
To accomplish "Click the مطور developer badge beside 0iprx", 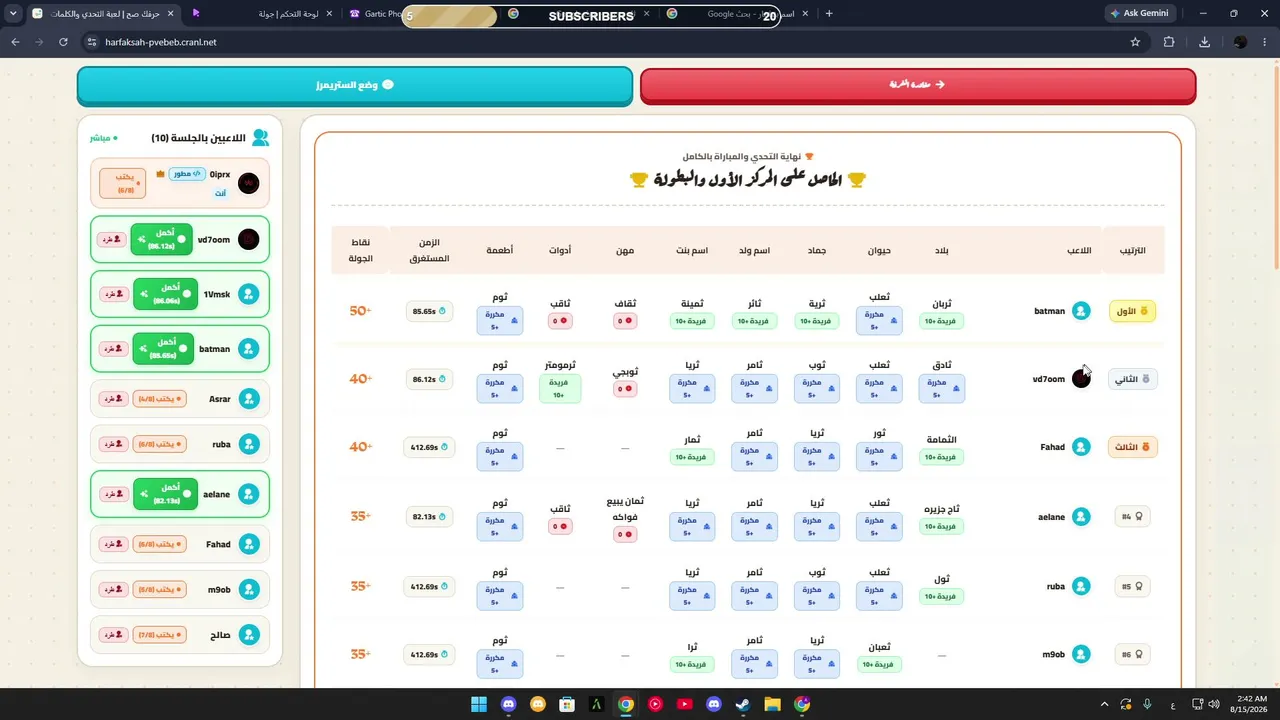I will pos(187,174).
